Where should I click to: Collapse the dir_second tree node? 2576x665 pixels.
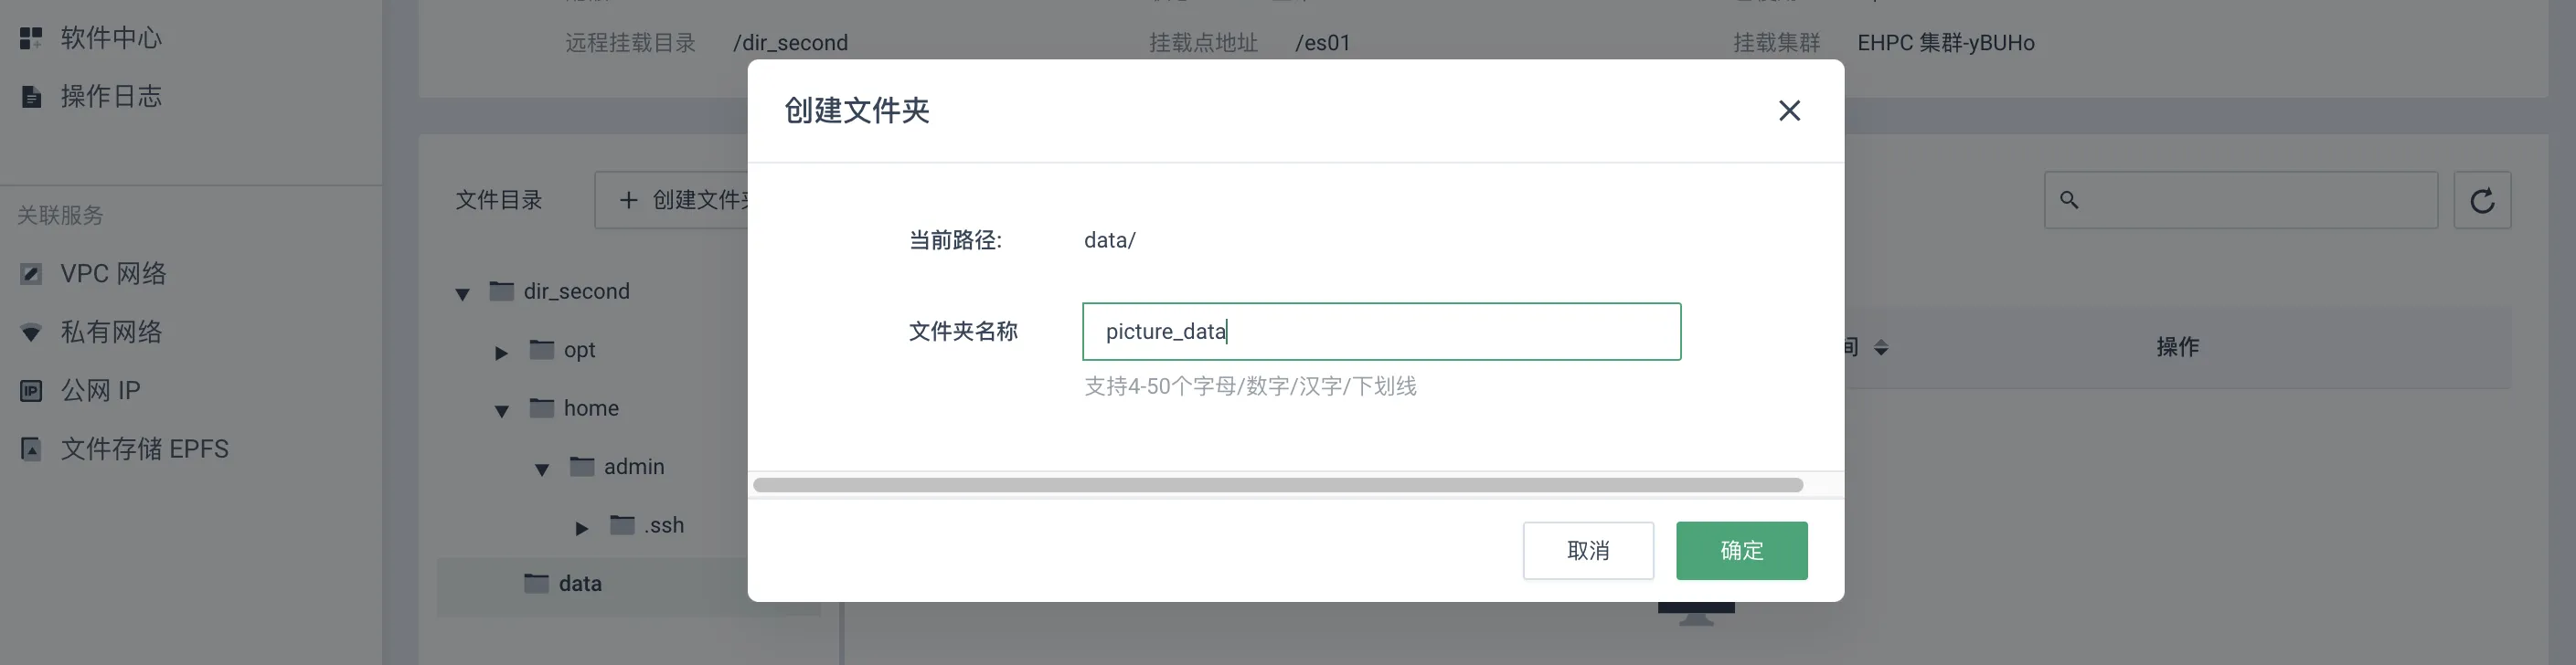point(462,293)
